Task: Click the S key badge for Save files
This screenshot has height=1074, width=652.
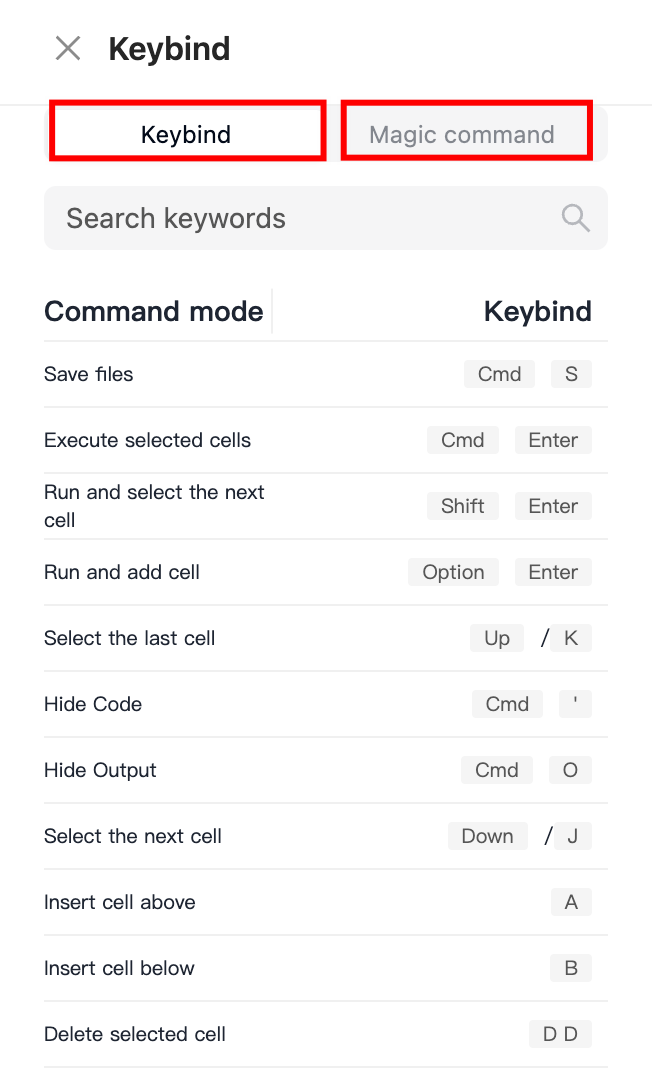Action: [x=571, y=374]
